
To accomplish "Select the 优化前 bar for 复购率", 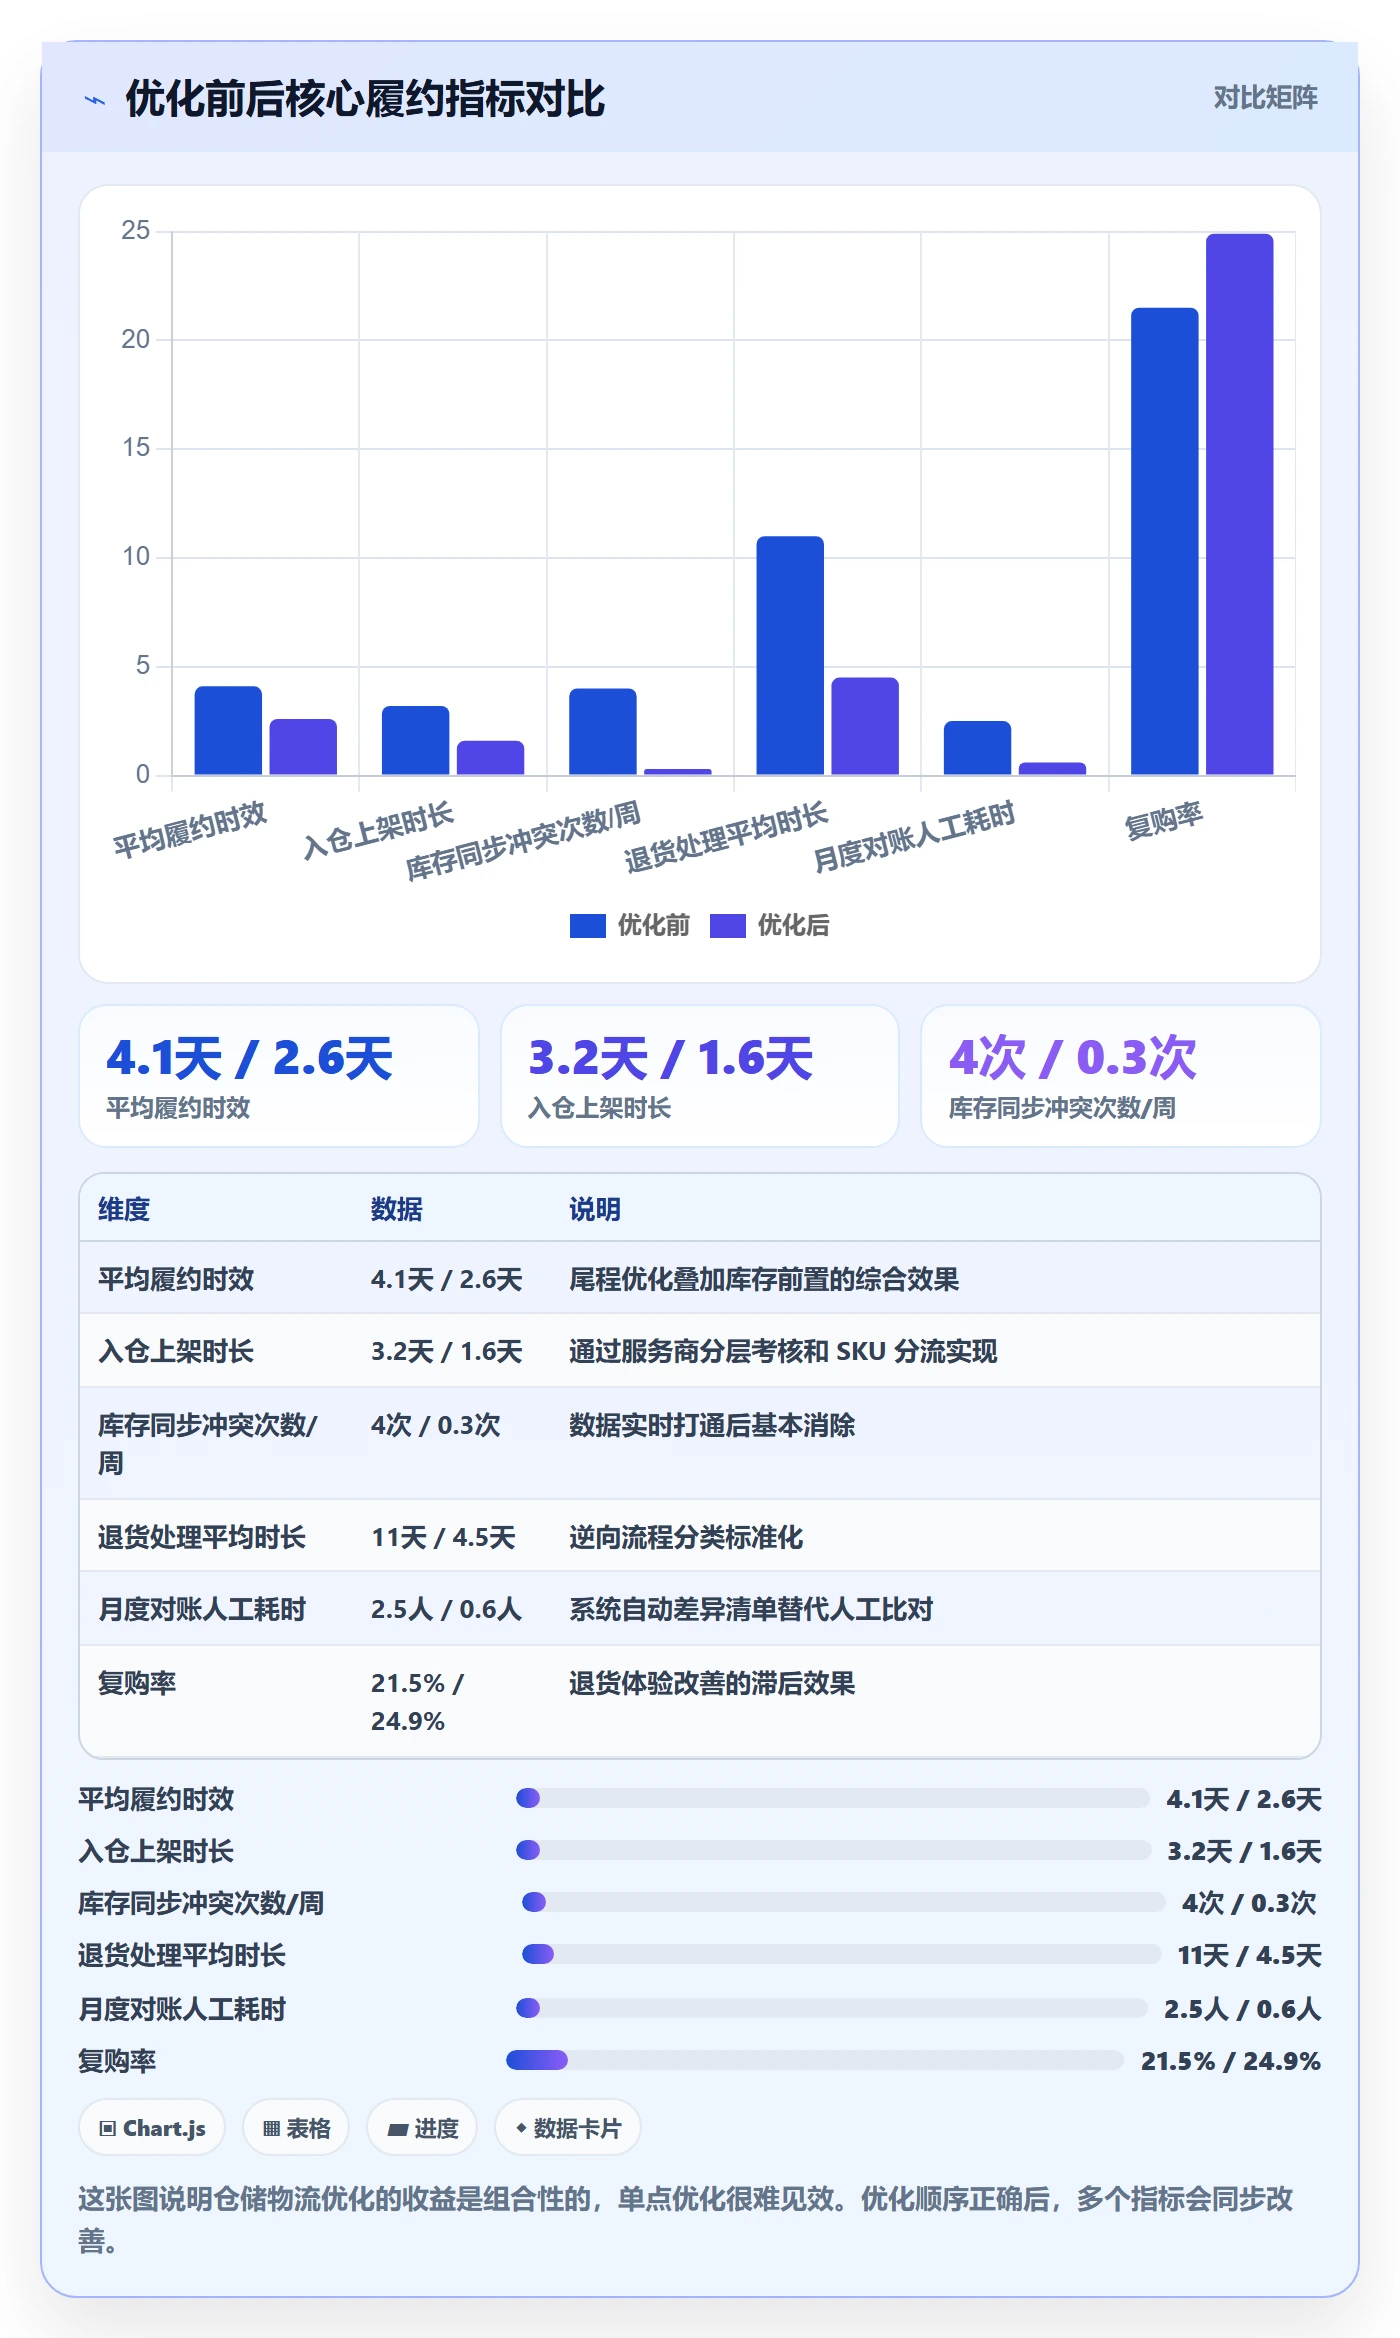I will [x=1164, y=541].
